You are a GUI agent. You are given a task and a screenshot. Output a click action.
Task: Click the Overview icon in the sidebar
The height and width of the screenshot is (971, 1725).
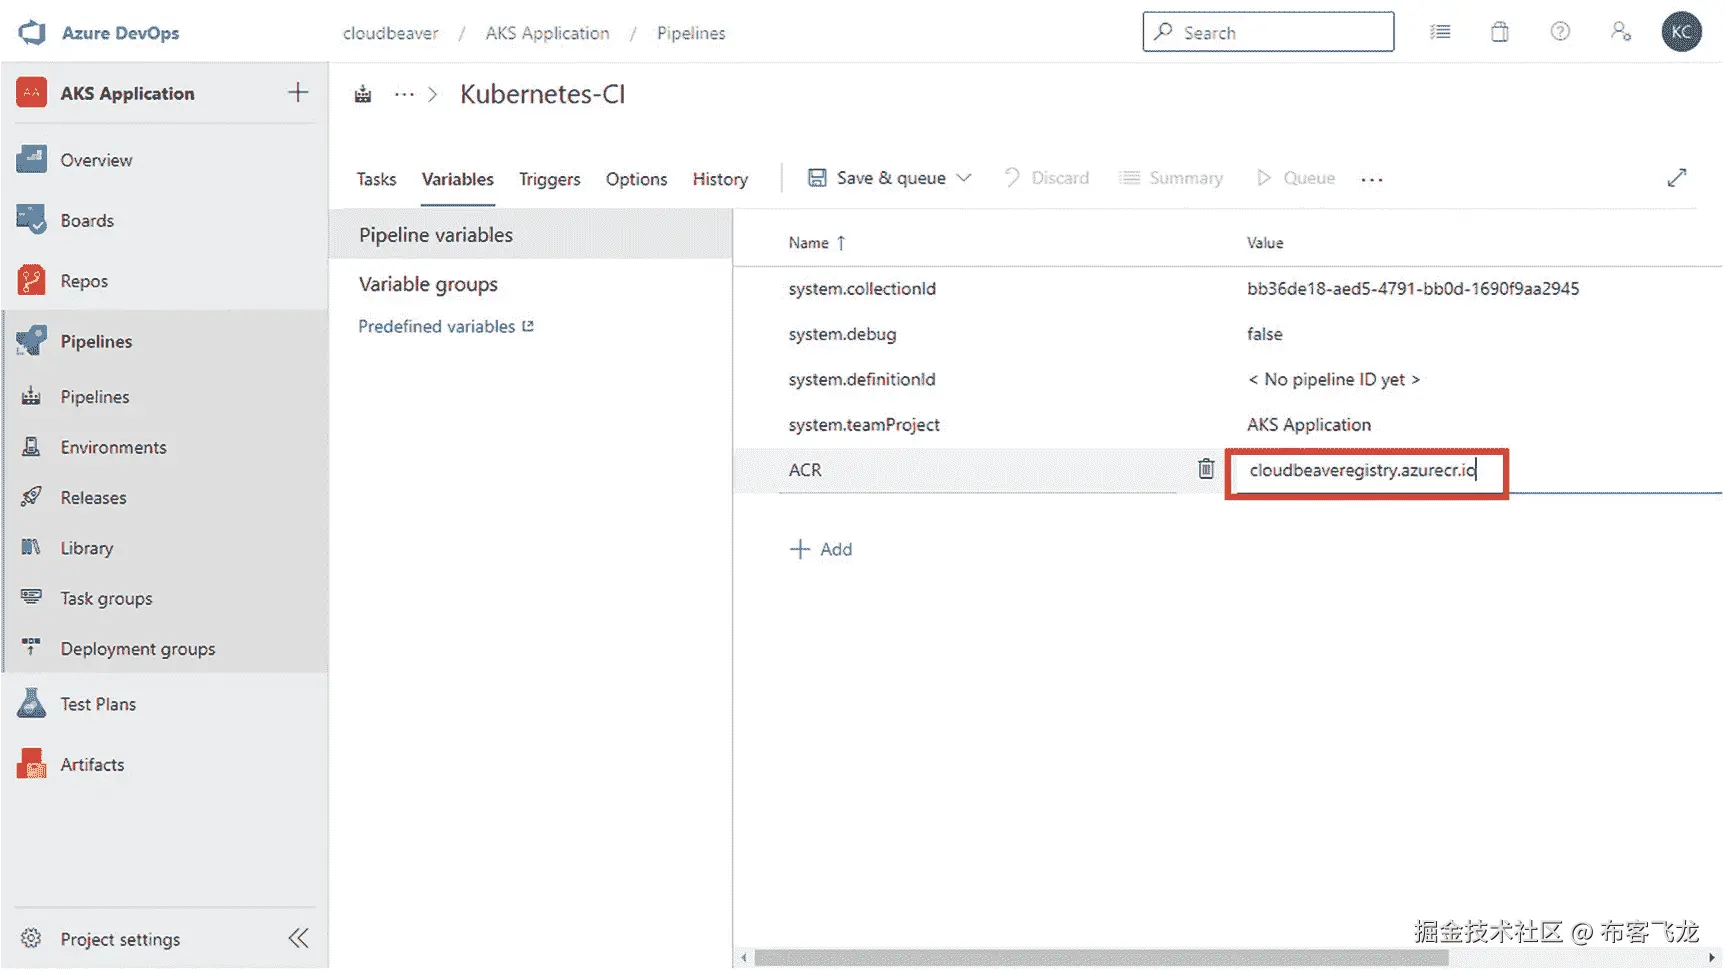tap(32, 160)
